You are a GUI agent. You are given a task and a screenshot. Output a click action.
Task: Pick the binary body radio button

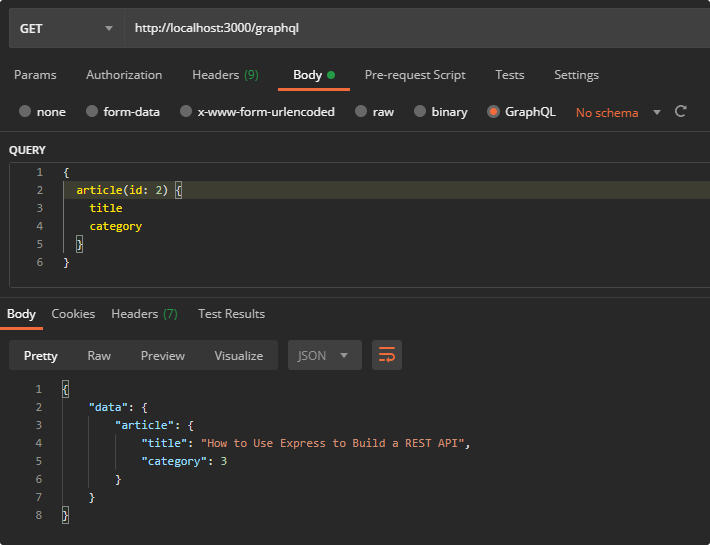(x=420, y=112)
